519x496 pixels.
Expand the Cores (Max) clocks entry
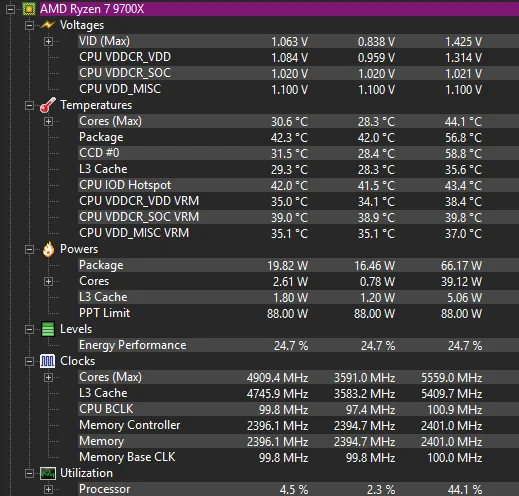pyautogui.click(x=48, y=377)
